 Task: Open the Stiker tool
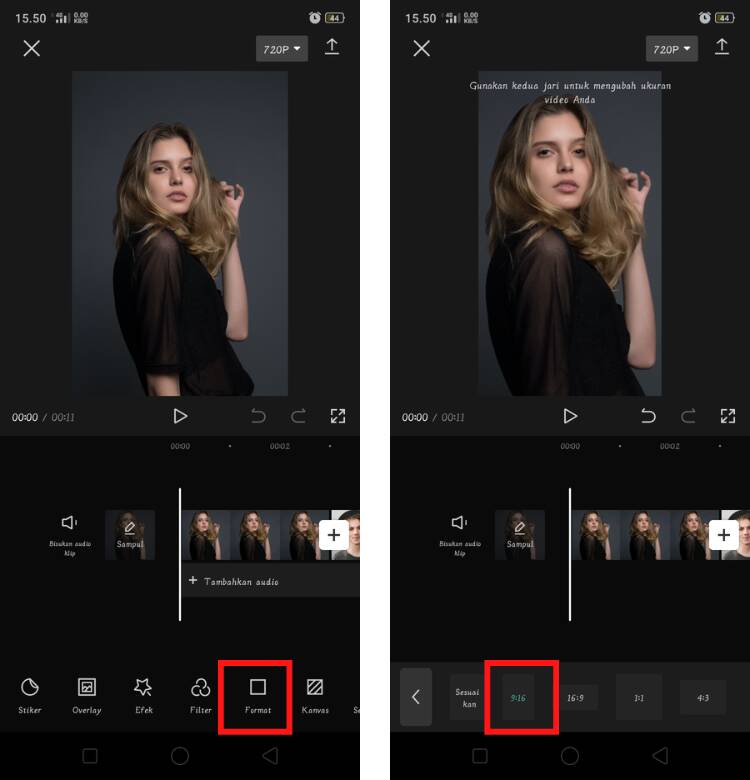(30, 696)
